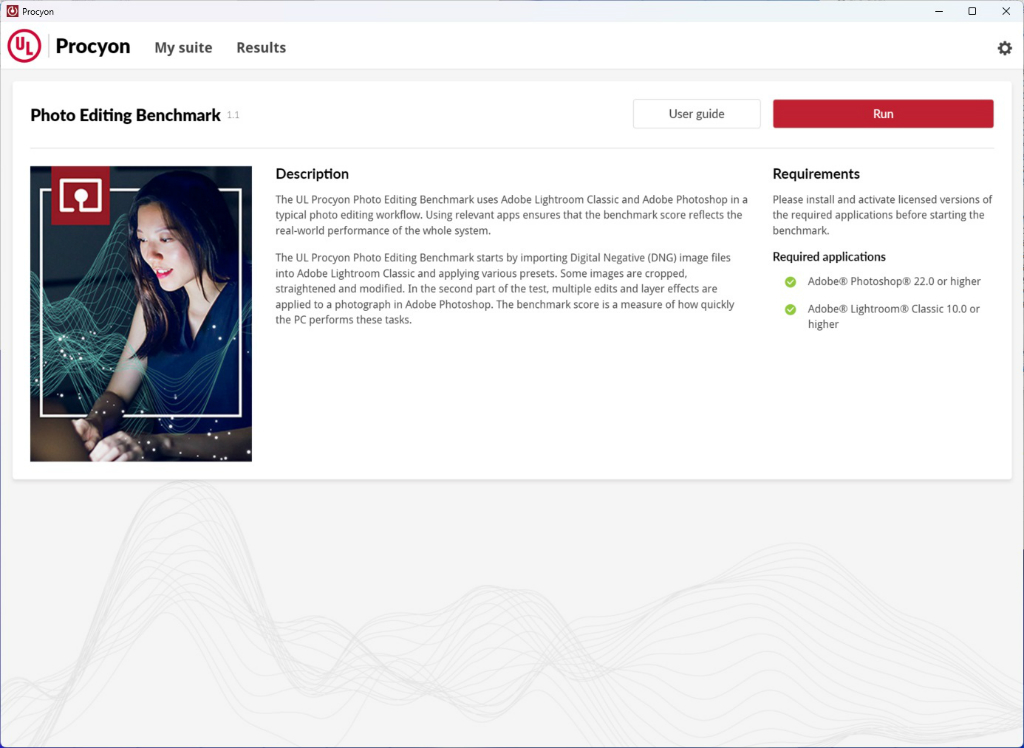The image size is (1024, 748).
Task: Maximize the Procyon window
Action: (x=972, y=11)
